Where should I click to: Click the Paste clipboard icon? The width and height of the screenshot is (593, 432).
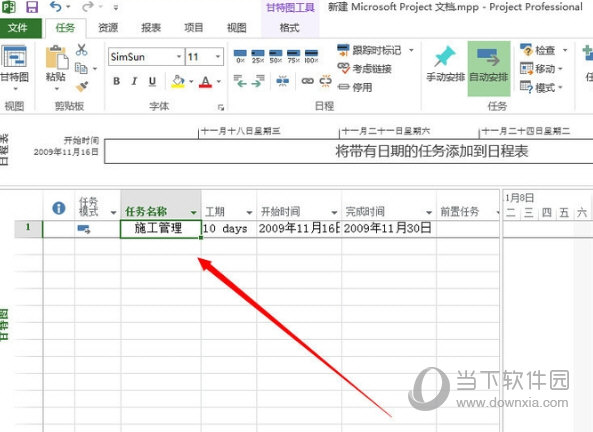pyautogui.click(x=56, y=58)
